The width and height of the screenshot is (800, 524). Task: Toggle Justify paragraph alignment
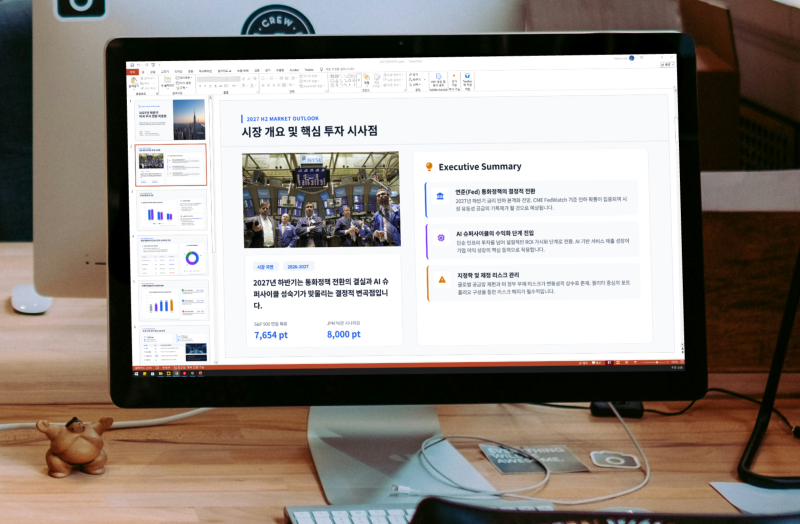point(279,85)
